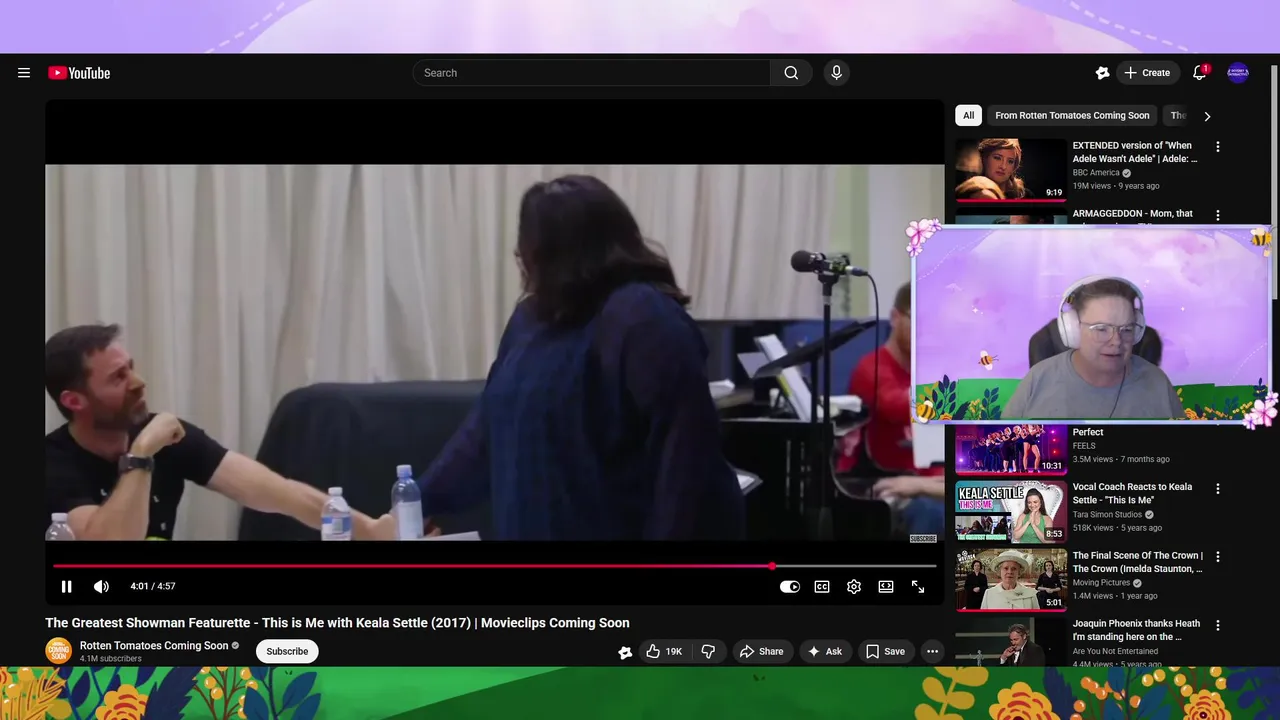Switch to theater mode
The height and width of the screenshot is (720, 1280).
tap(886, 587)
